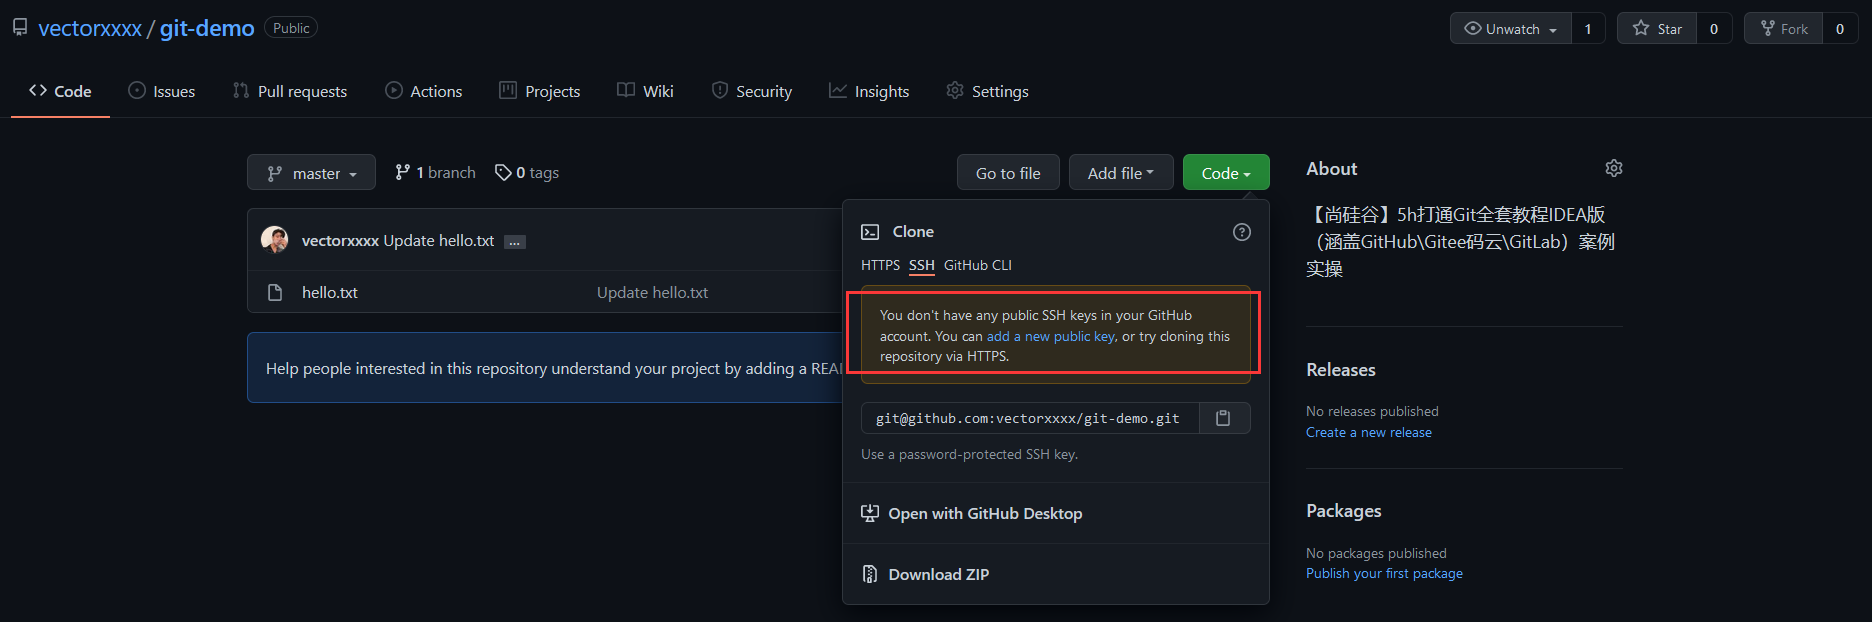The height and width of the screenshot is (622, 1872).
Task: Open the Issues tab
Action: [x=162, y=91]
